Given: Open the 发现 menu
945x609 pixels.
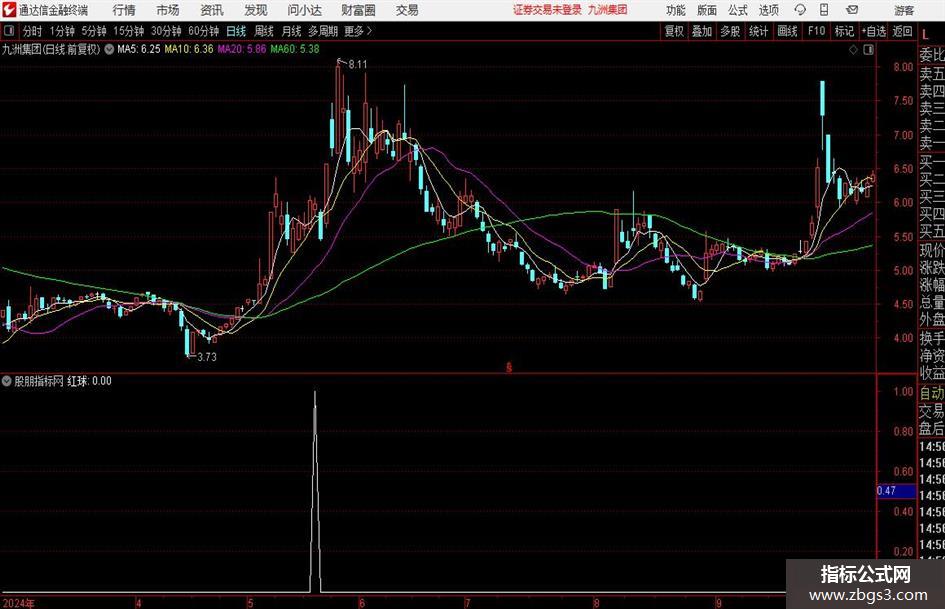Looking at the screenshot, I should 256,10.
